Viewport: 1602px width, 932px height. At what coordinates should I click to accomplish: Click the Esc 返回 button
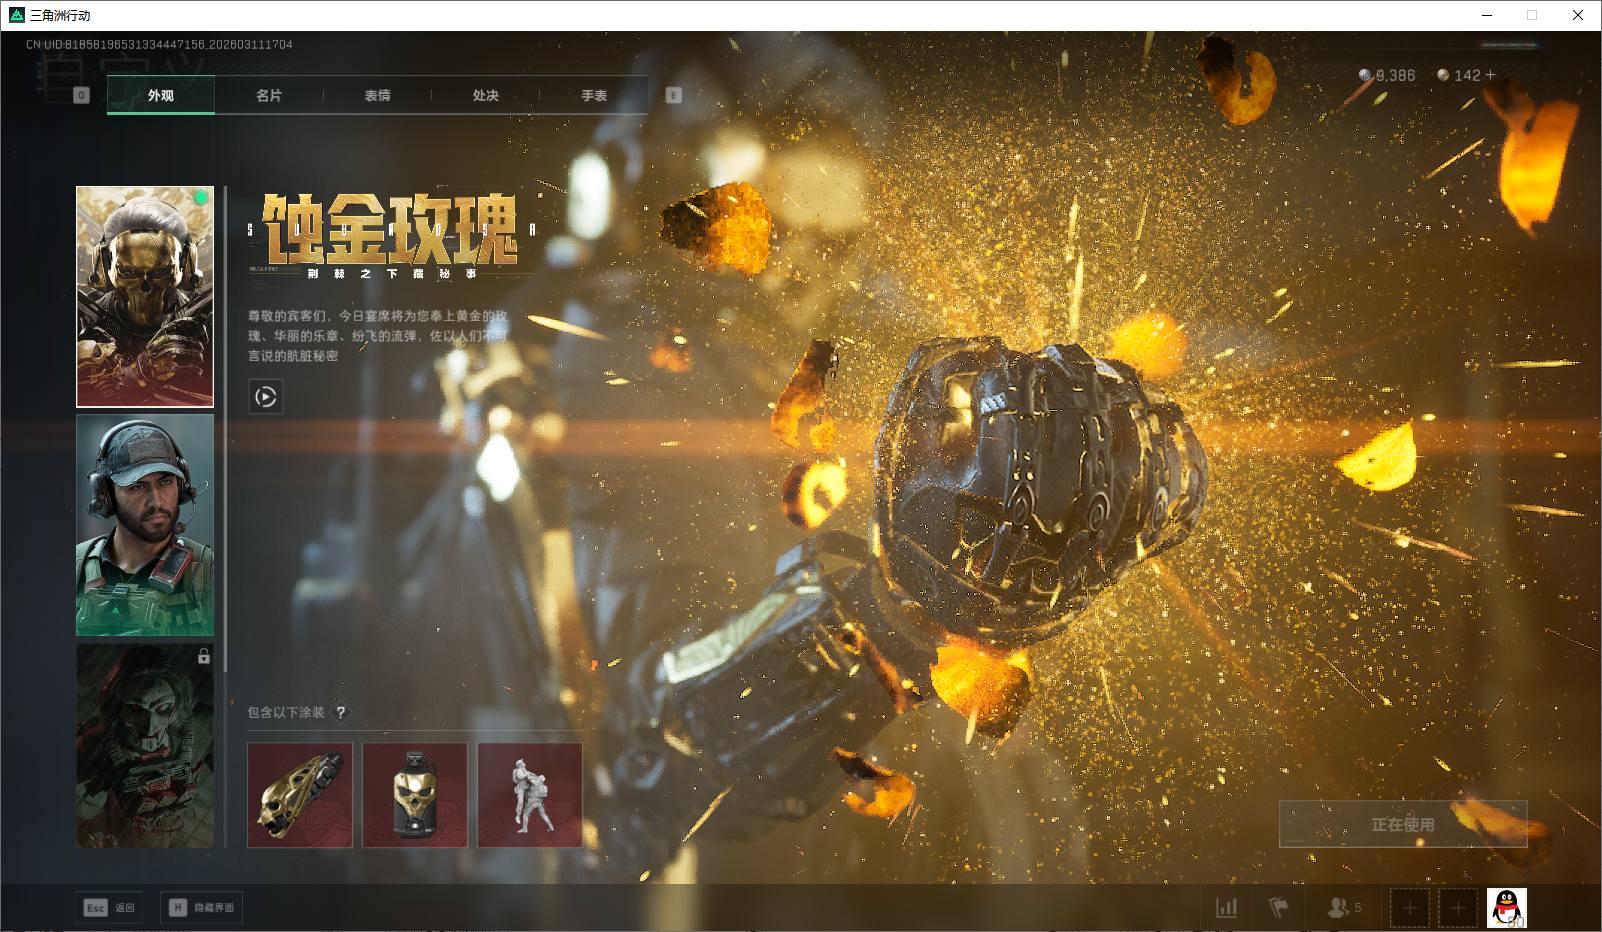tap(109, 907)
